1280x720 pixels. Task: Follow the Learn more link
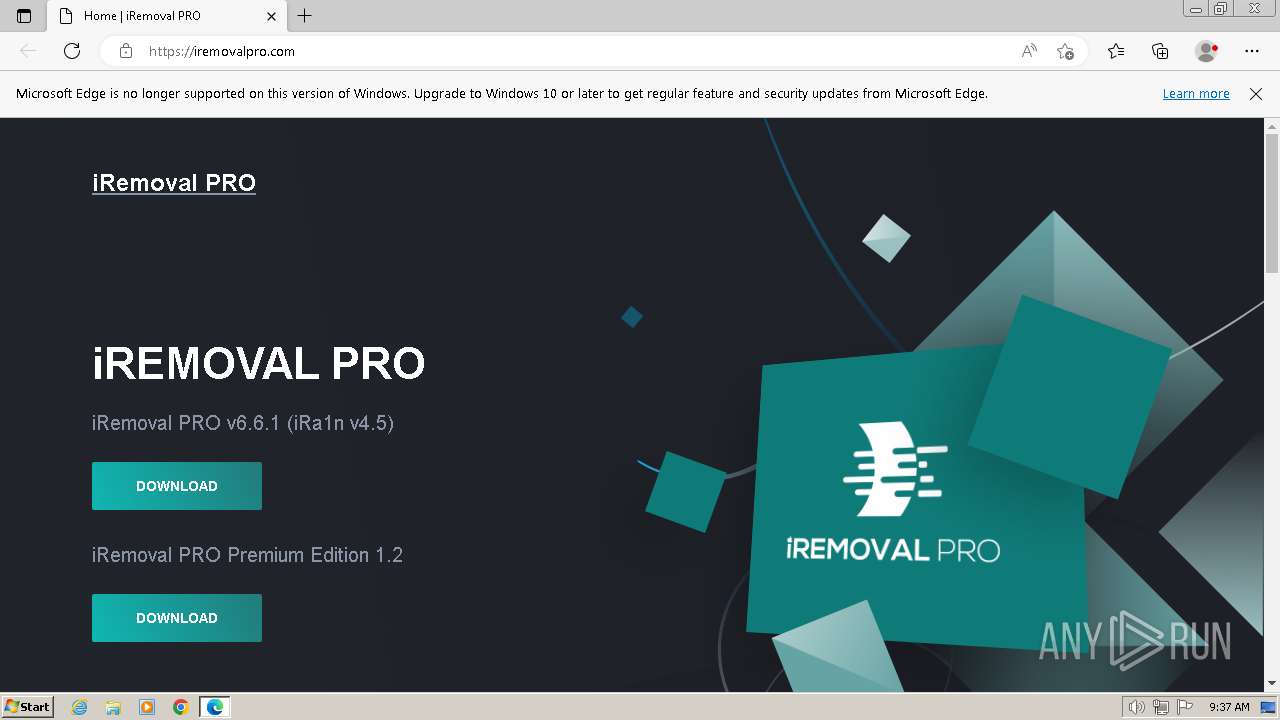(x=1196, y=93)
